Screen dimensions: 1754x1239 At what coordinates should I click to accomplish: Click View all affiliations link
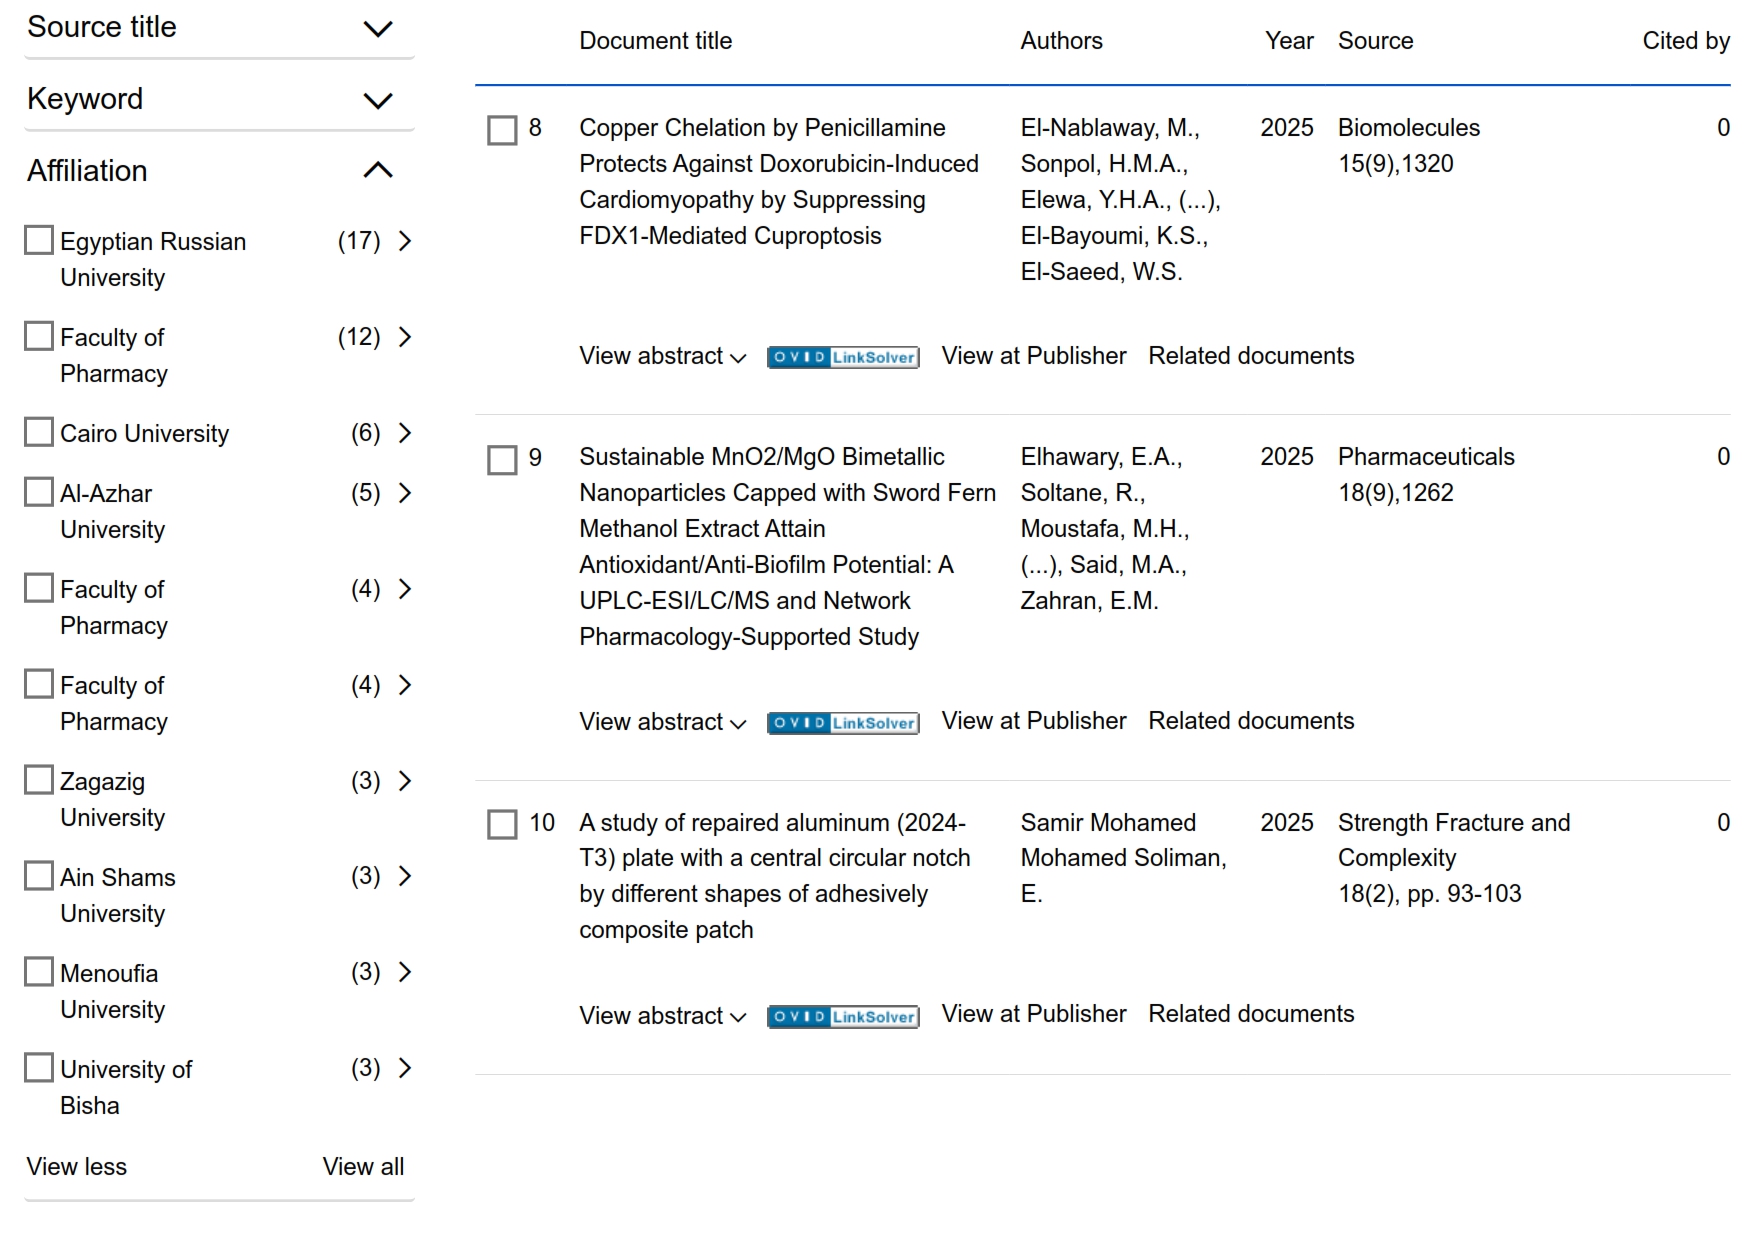[x=363, y=1167]
